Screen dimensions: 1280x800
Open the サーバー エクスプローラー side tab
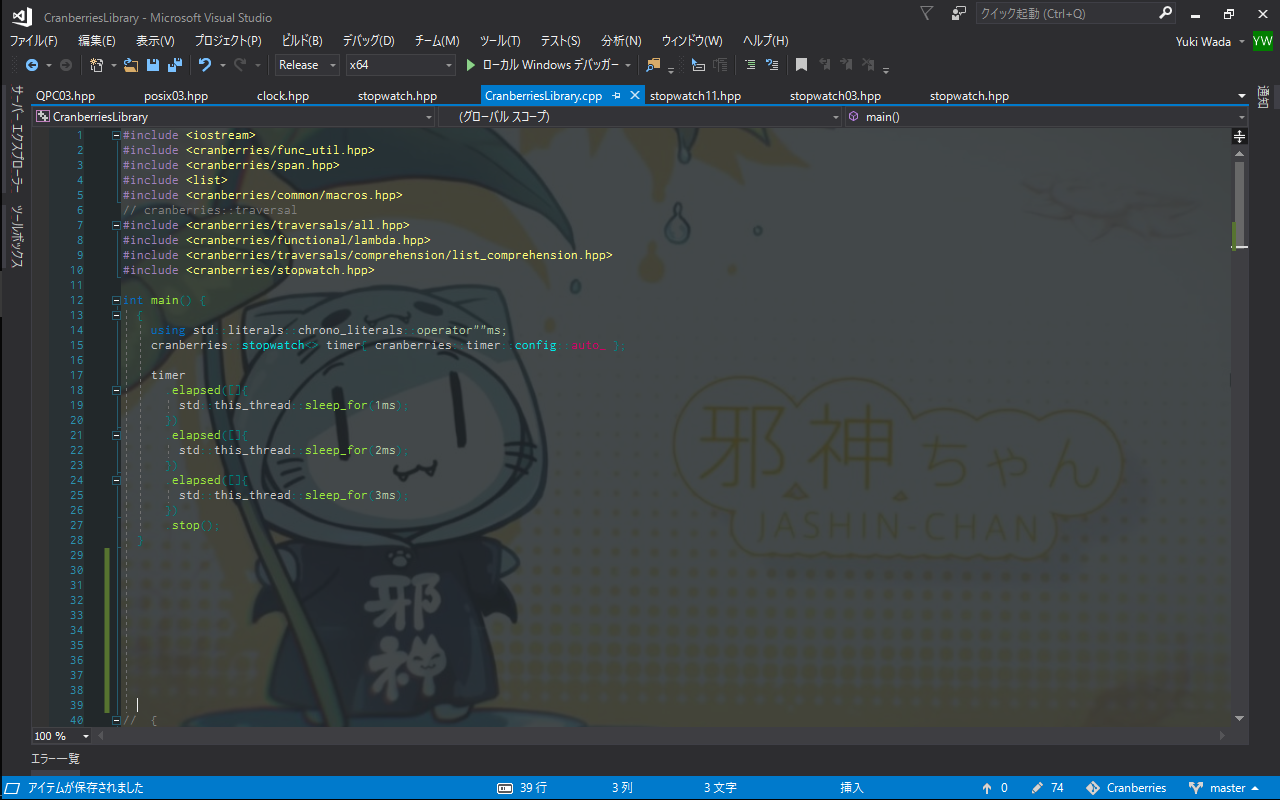click(x=17, y=138)
